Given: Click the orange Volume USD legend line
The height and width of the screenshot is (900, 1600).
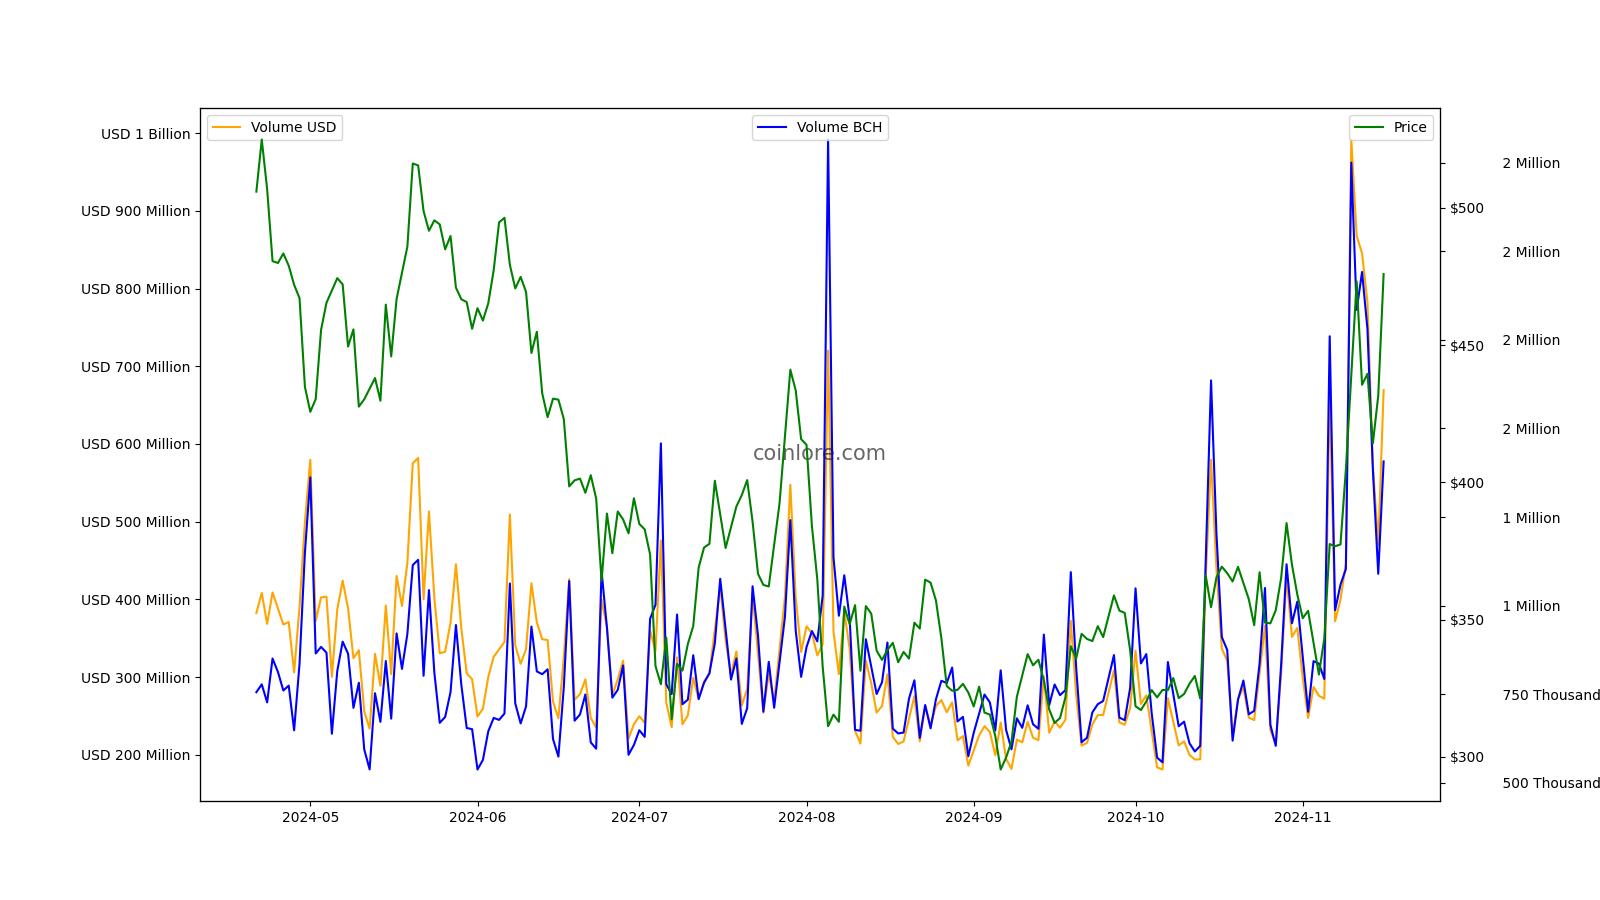Looking at the screenshot, I should coord(227,128).
